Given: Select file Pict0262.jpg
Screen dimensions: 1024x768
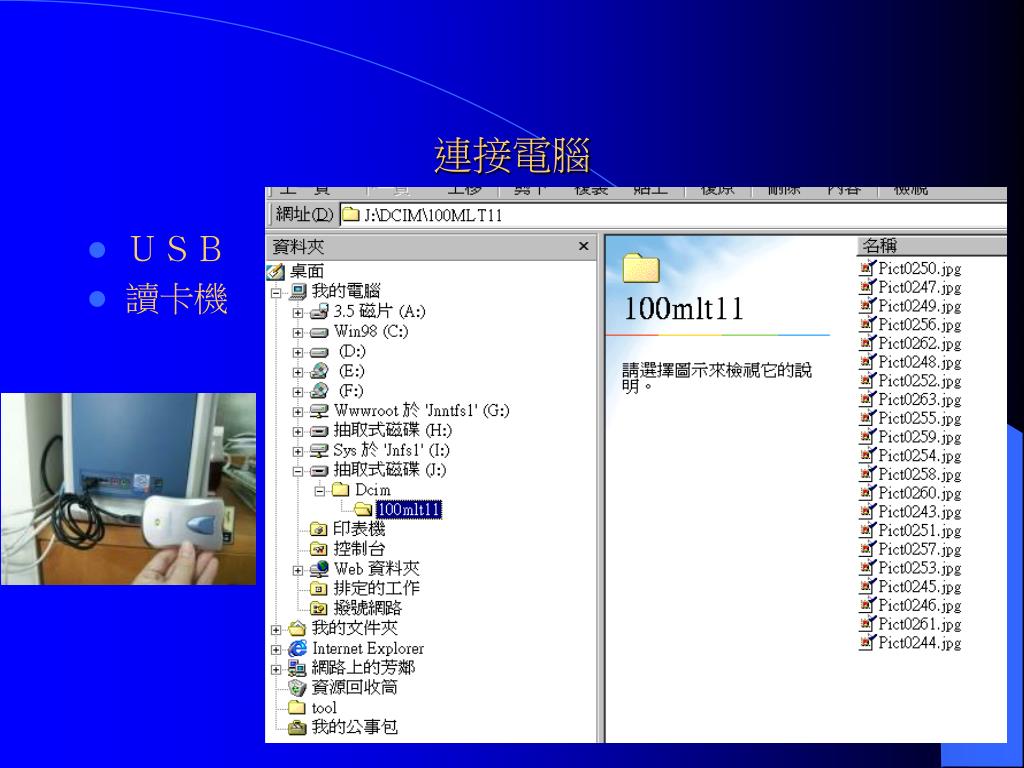Looking at the screenshot, I should 911,344.
